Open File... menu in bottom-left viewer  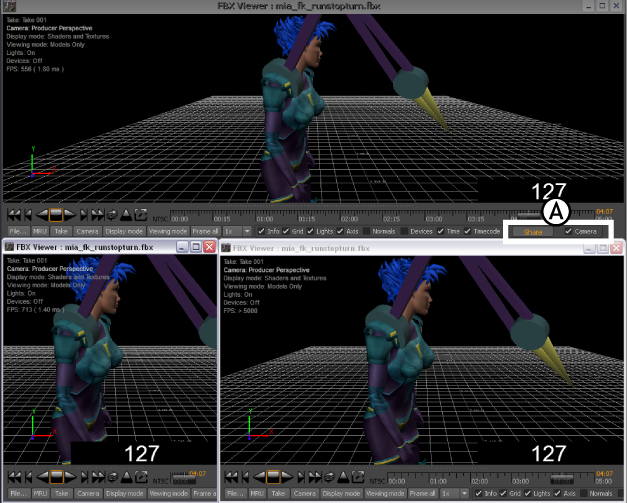(x=19, y=493)
